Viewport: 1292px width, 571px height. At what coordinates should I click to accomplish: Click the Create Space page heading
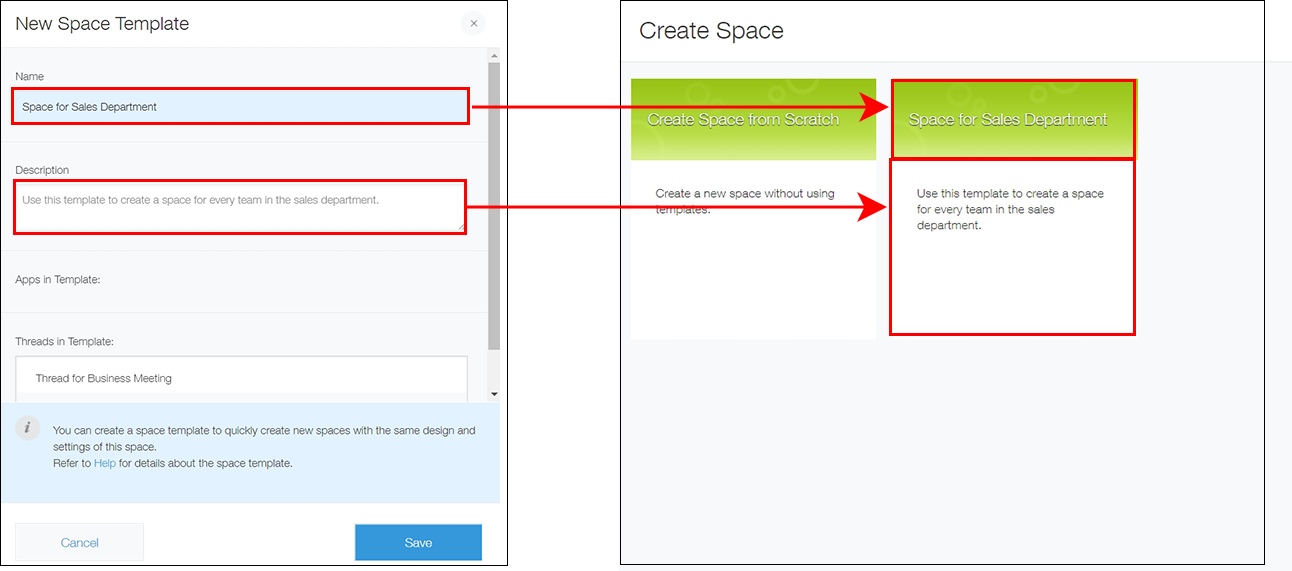(x=711, y=31)
